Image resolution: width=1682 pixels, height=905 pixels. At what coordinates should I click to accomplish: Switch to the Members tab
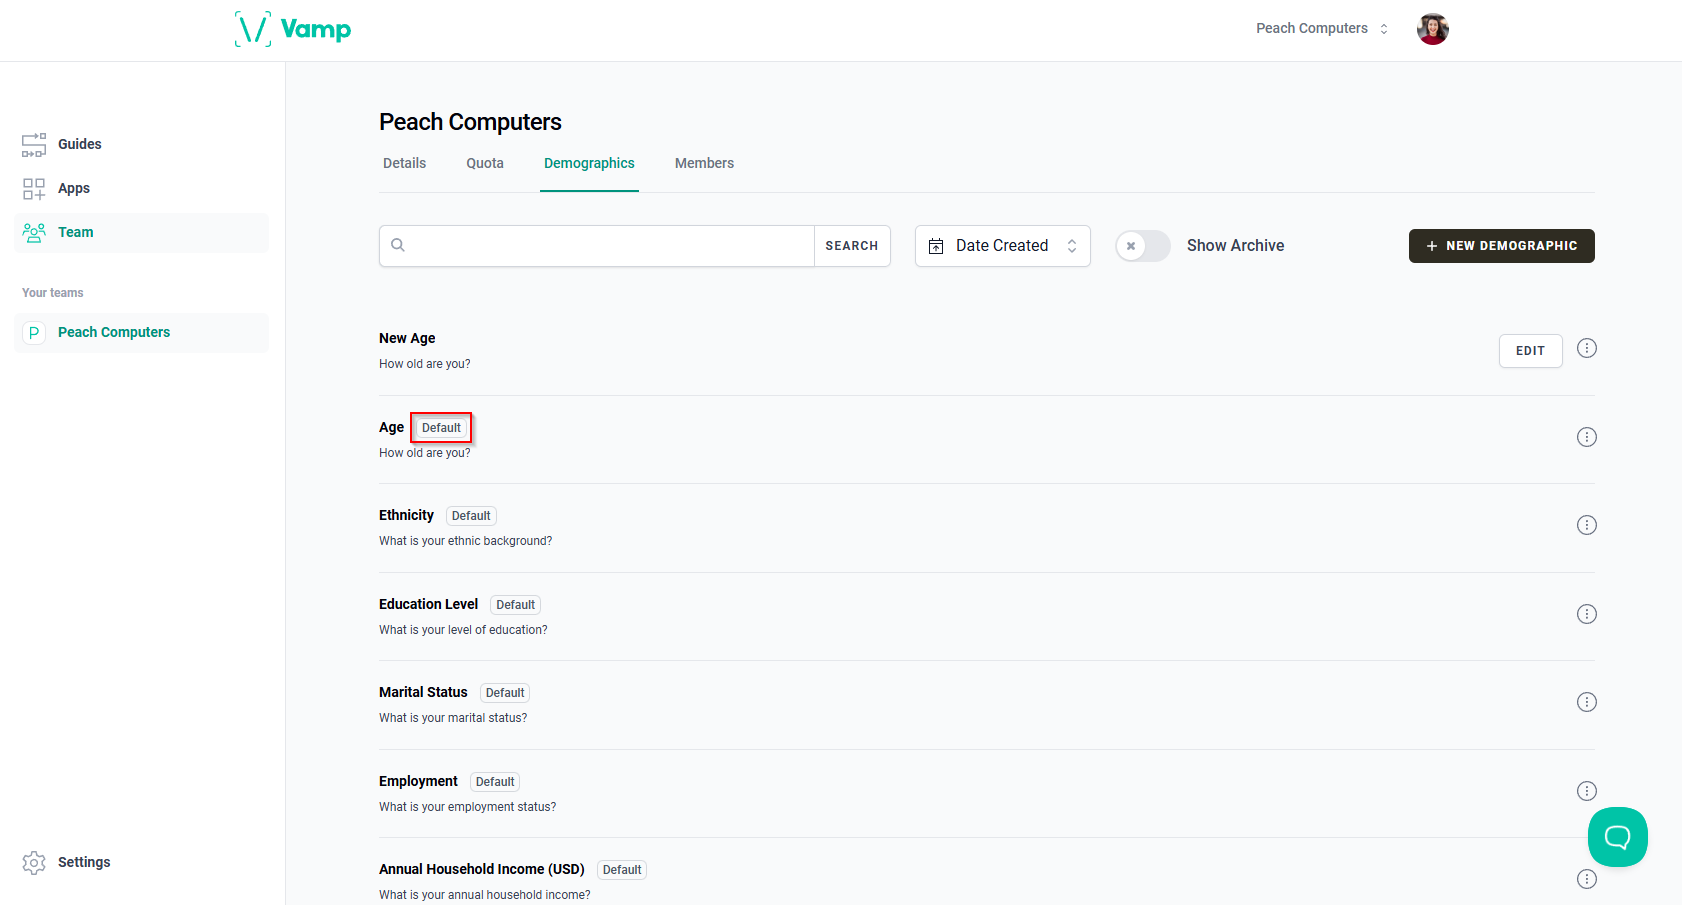(x=704, y=163)
